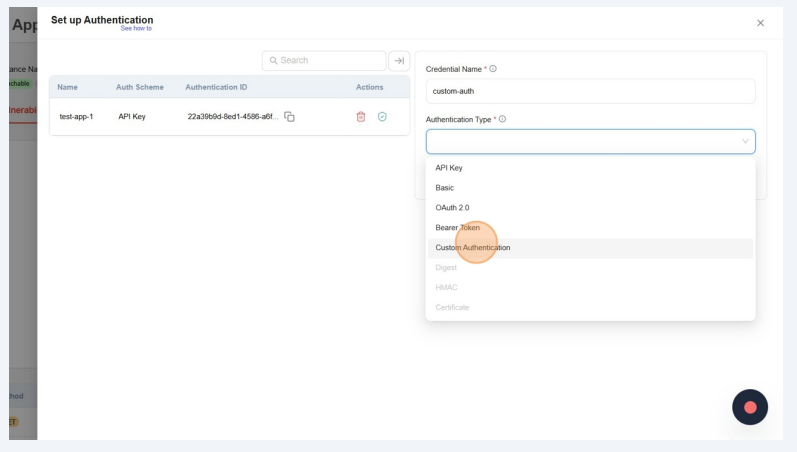Copy the test-app-1 authentication ID

point(290,117)
